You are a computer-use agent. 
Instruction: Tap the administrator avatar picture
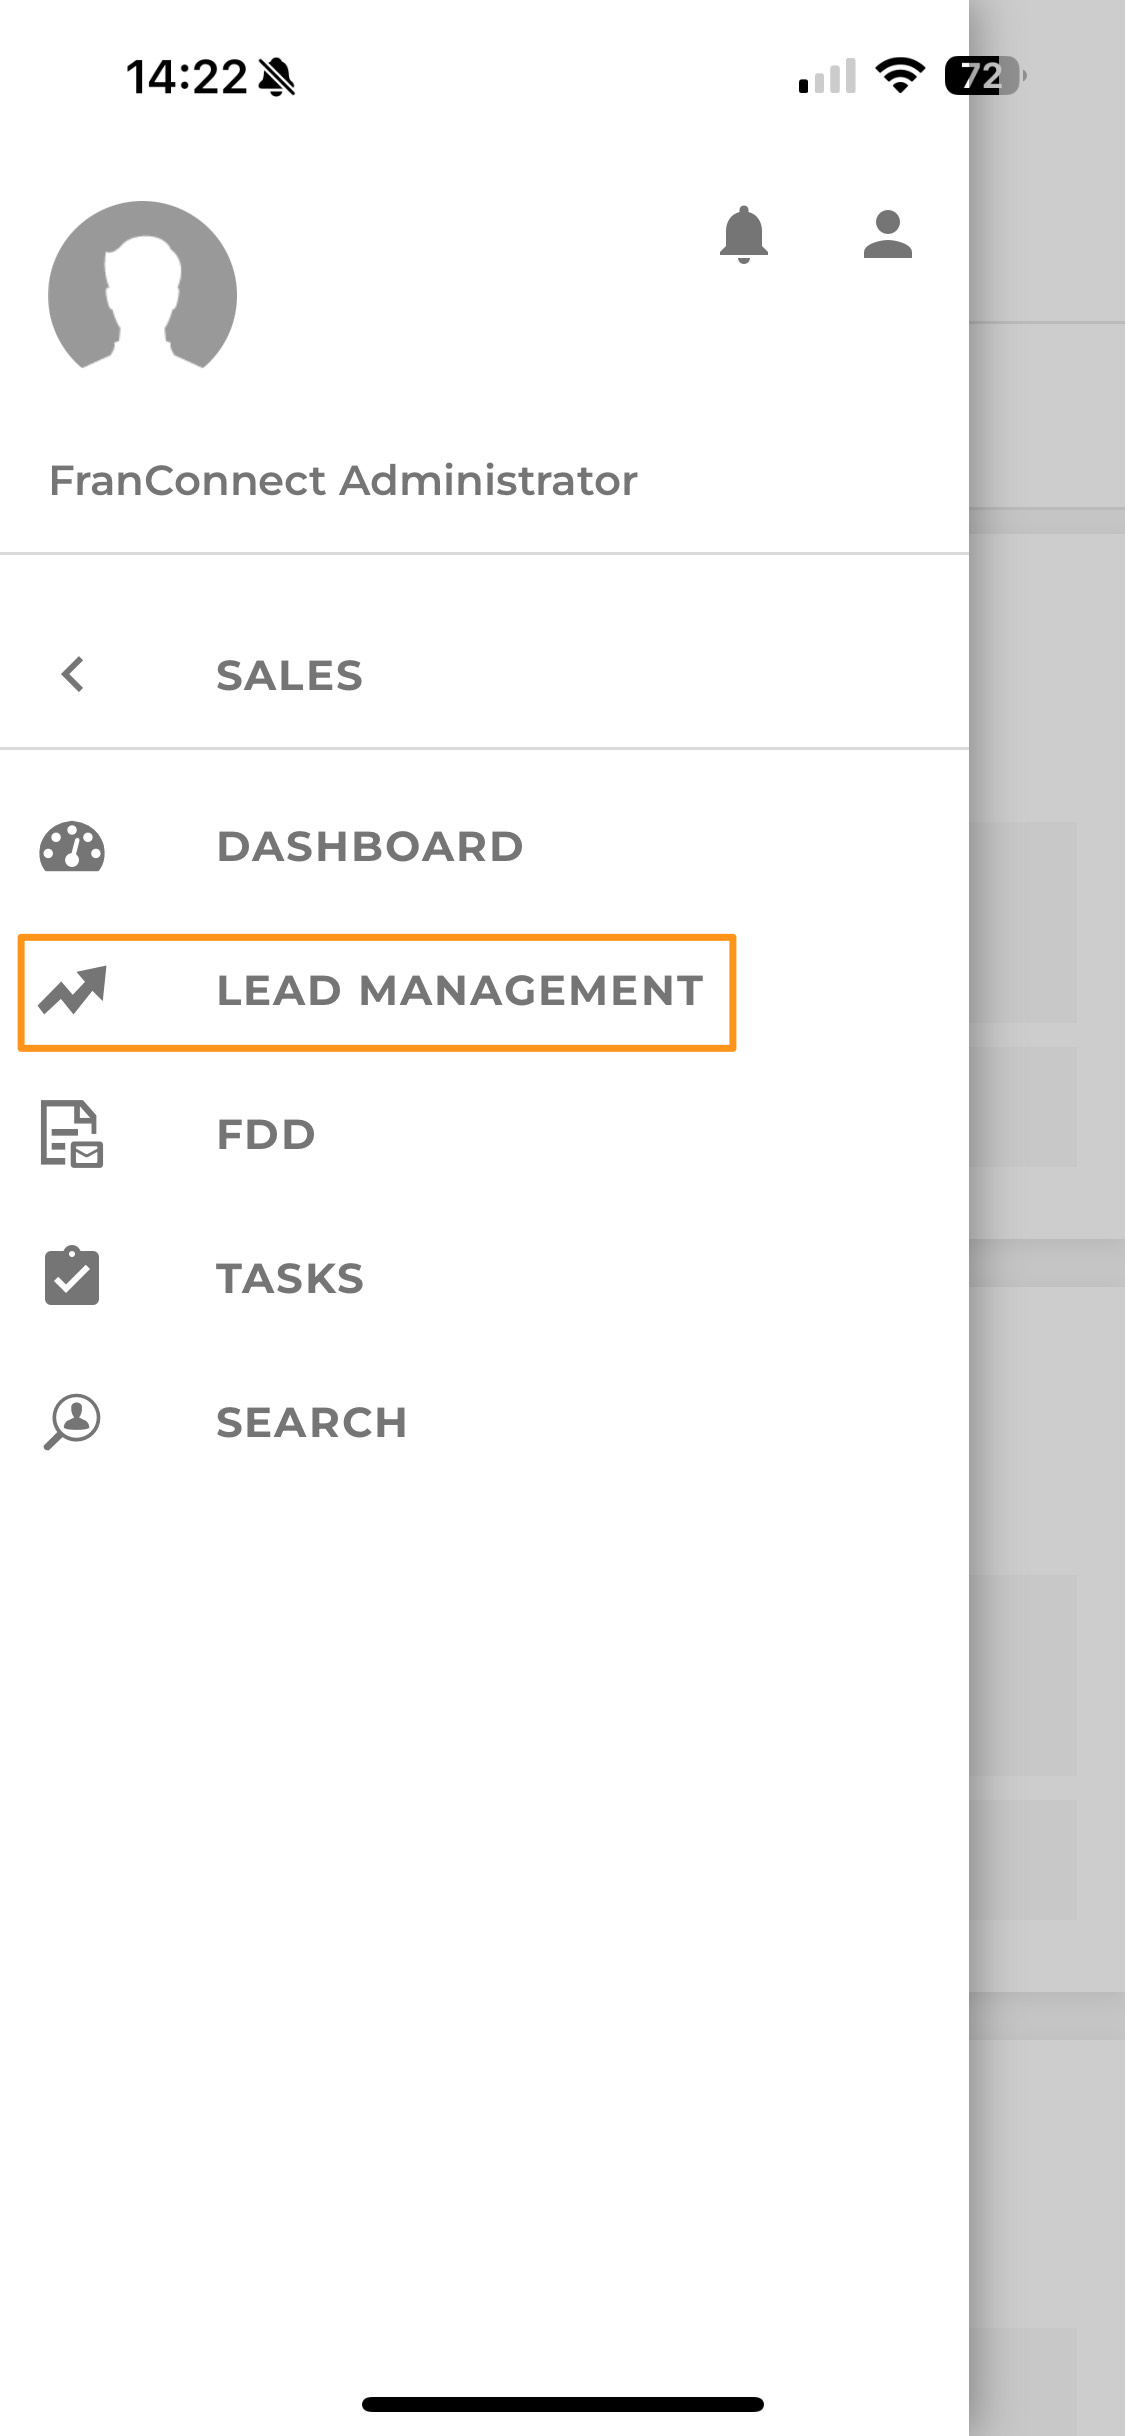click(x=143, y=286)
